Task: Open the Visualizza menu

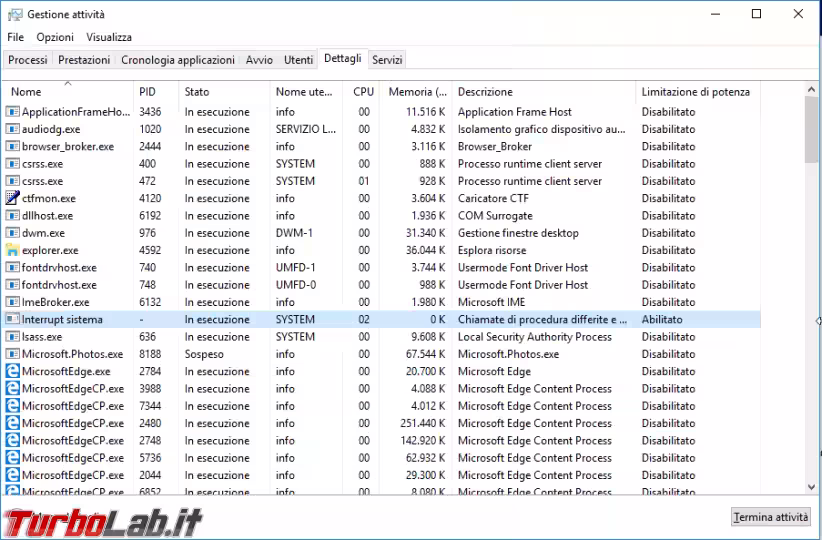Action: tap(109, 37)
